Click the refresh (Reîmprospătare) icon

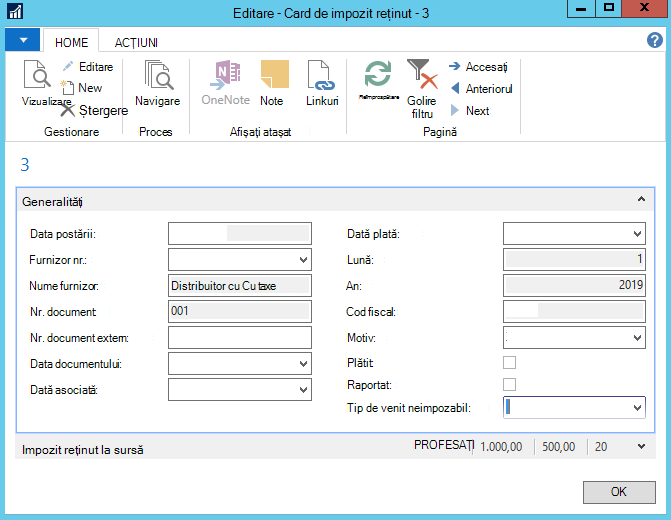click(378, 74)
